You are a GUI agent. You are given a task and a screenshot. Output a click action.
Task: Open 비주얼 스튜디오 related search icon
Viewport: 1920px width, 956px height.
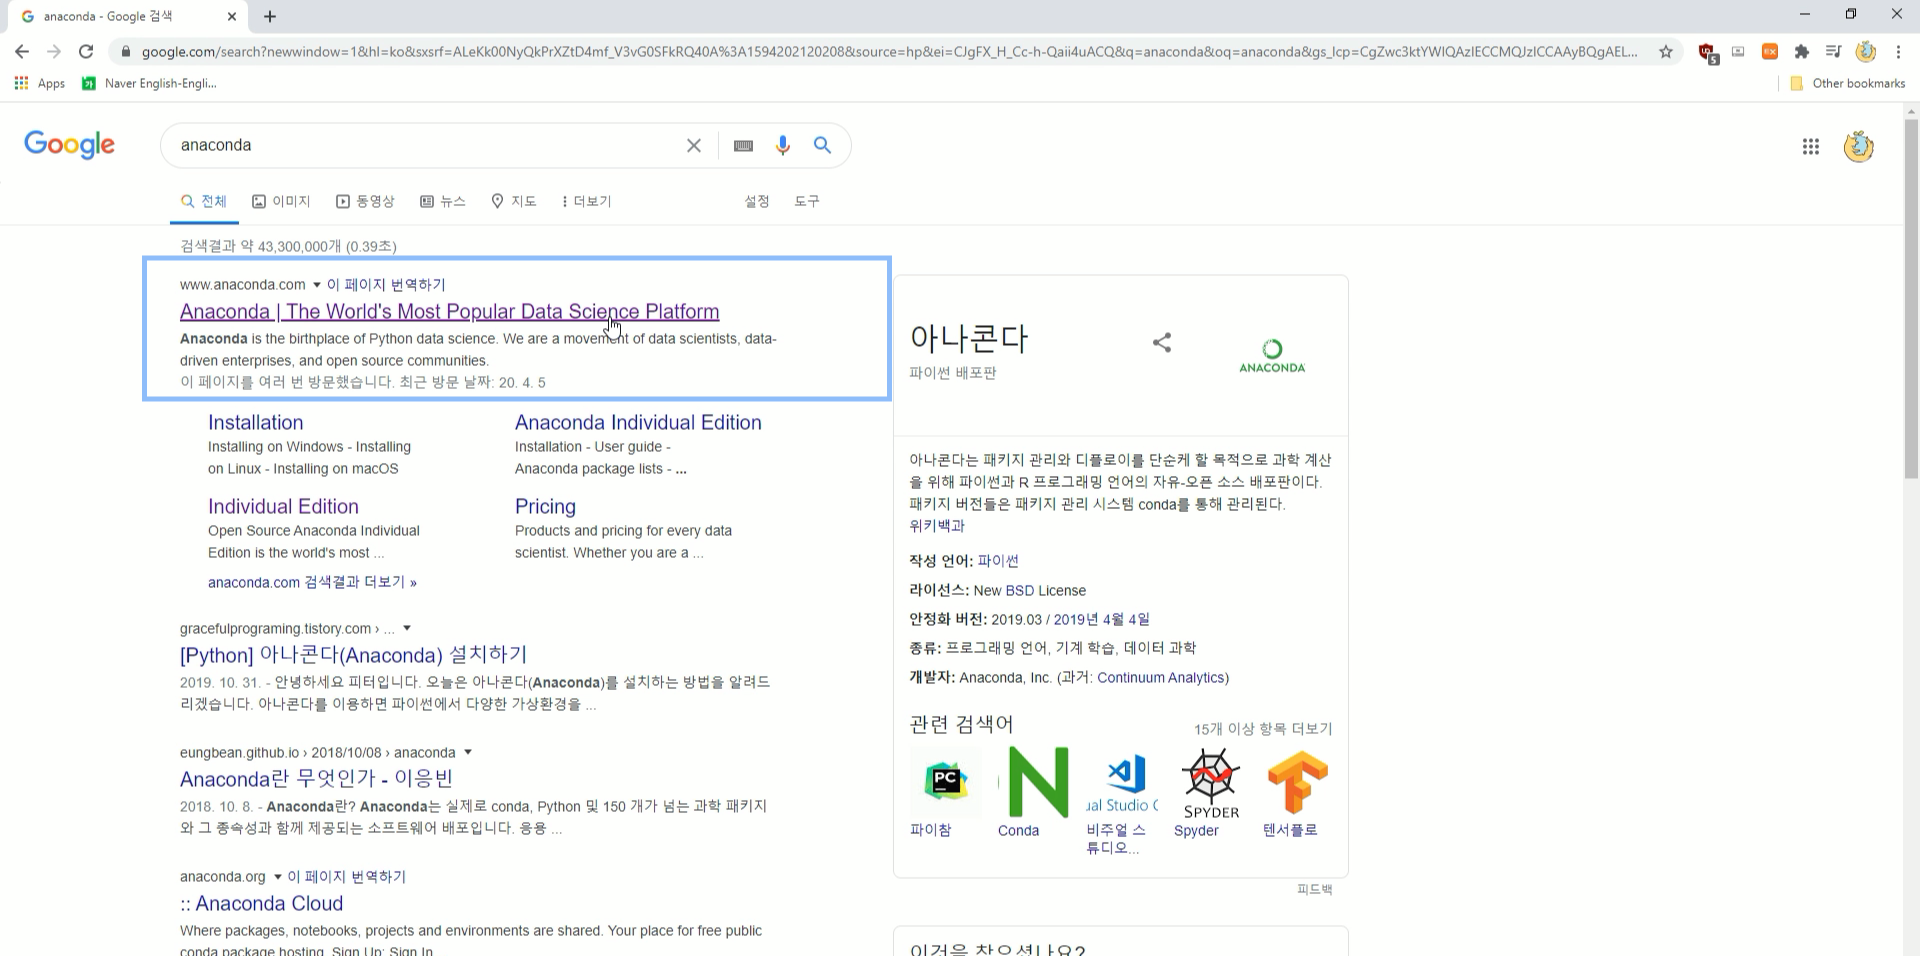click(x=1123, y=781)
